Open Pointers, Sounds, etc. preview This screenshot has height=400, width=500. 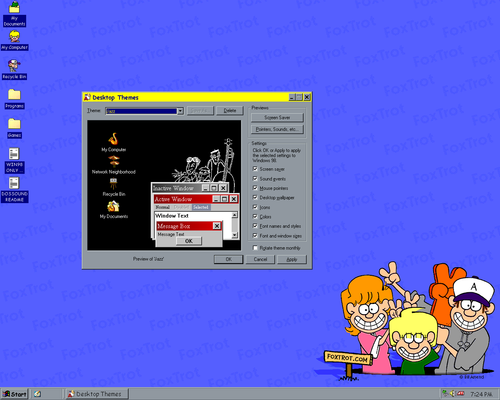(277, 129)
